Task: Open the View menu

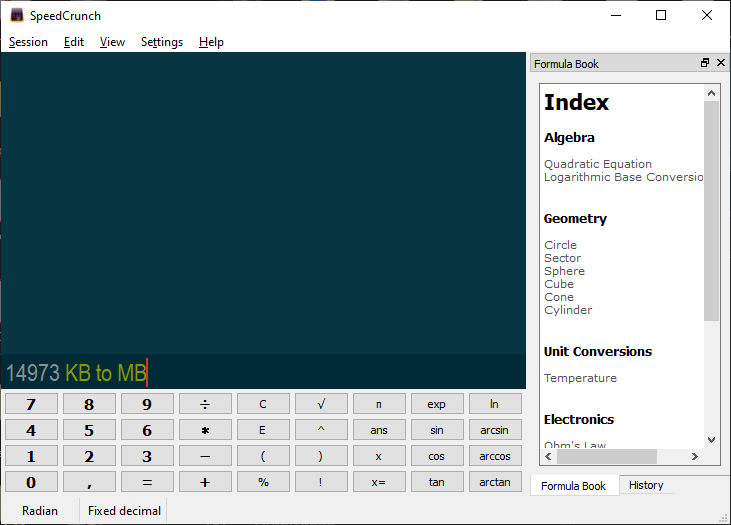Action: pos(112,42)
